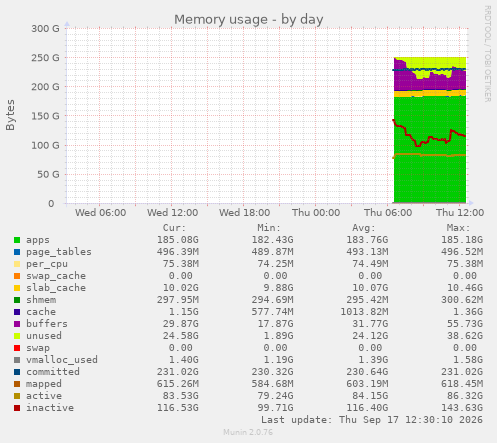The width and height of the screenshot is (497, 443).
Task: Click the per_cpu pale yellow legend swatch
Action: (x=17, y=264)
